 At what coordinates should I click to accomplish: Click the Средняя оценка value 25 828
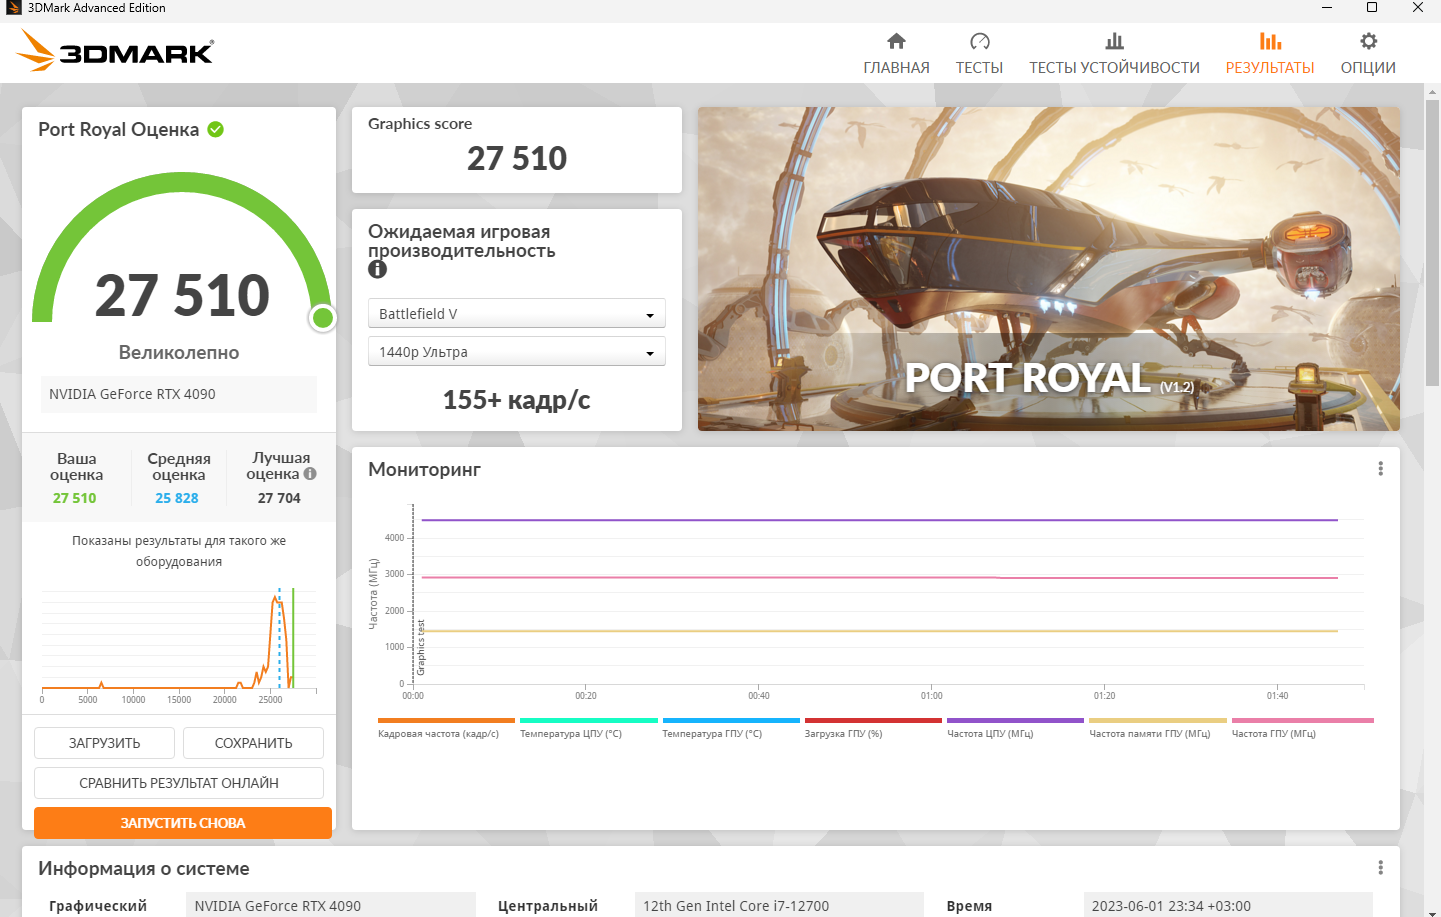(x=177, y=498)
